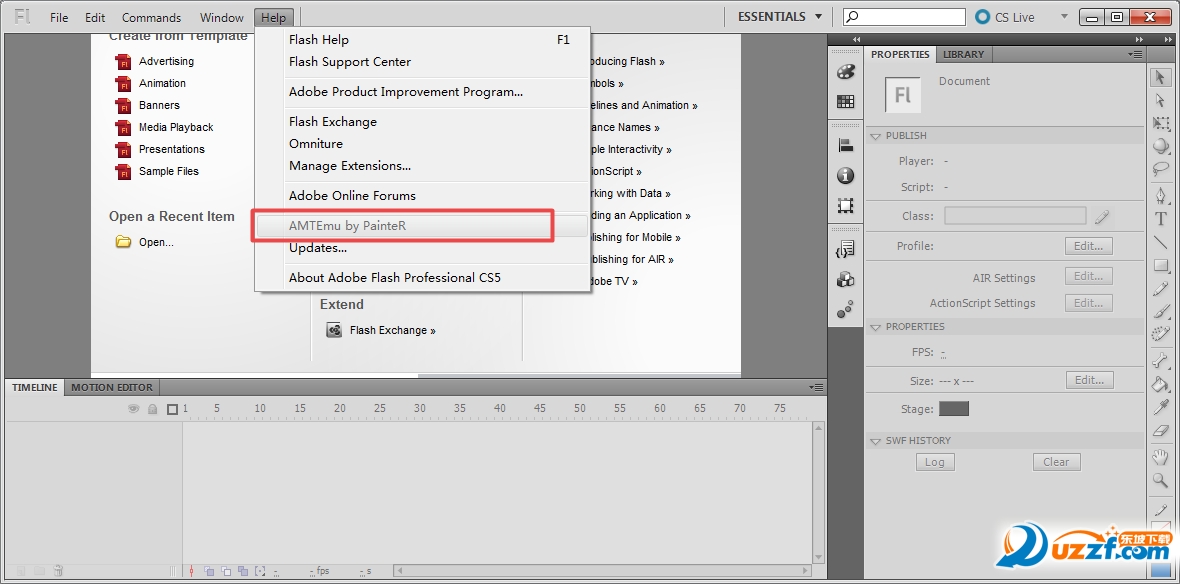
Task: Click the Log button in SWF History
Action: click(x=935, y=462)
